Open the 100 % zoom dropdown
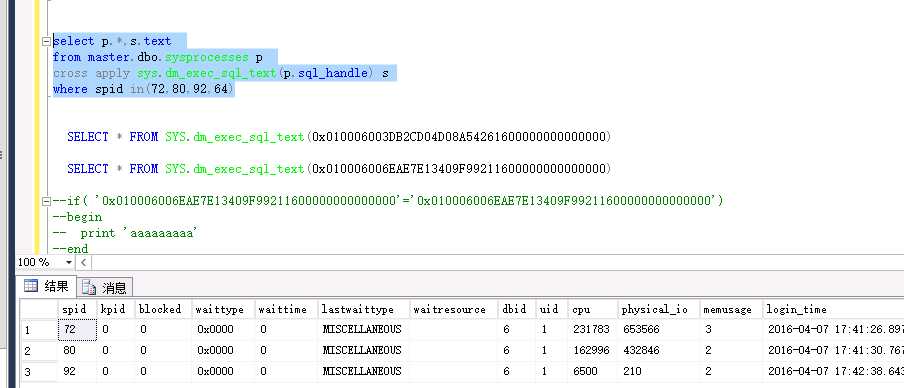Image resolution: width=904 pixels, height=388 pixels. 69,263
